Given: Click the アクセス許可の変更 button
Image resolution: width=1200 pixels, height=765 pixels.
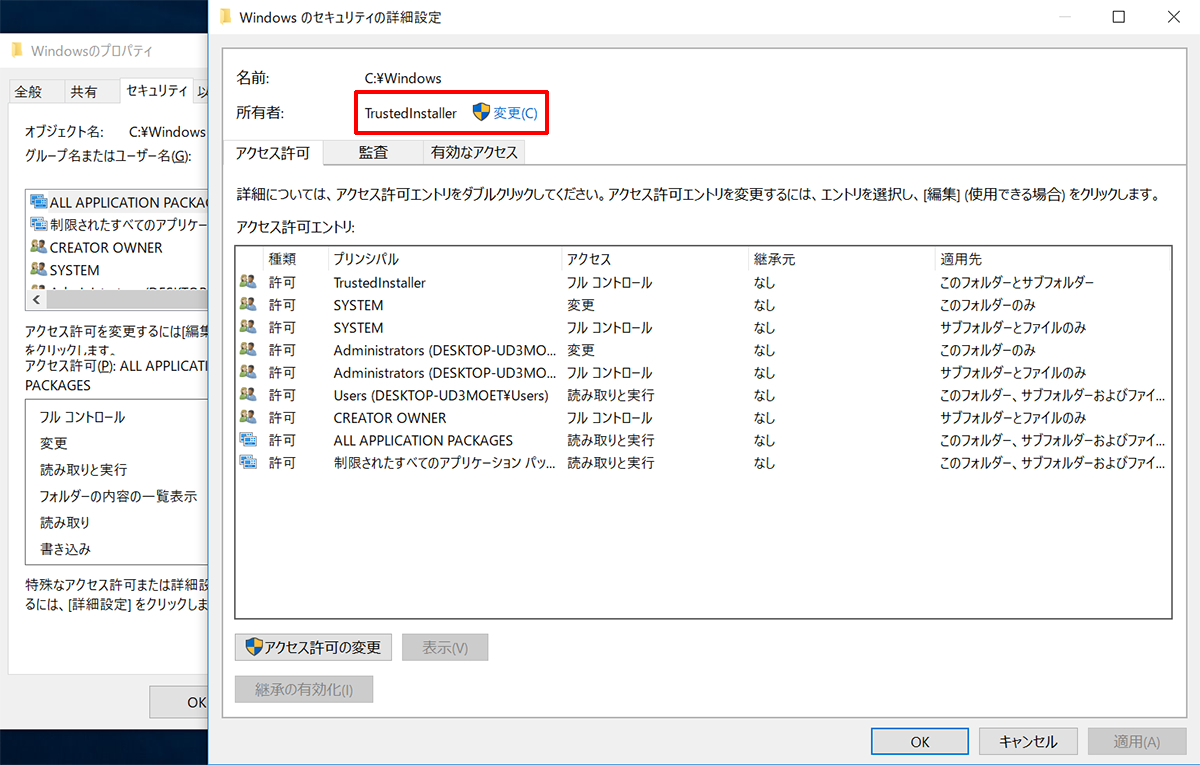Looking at the screenshot, I should tap(314, 647).
